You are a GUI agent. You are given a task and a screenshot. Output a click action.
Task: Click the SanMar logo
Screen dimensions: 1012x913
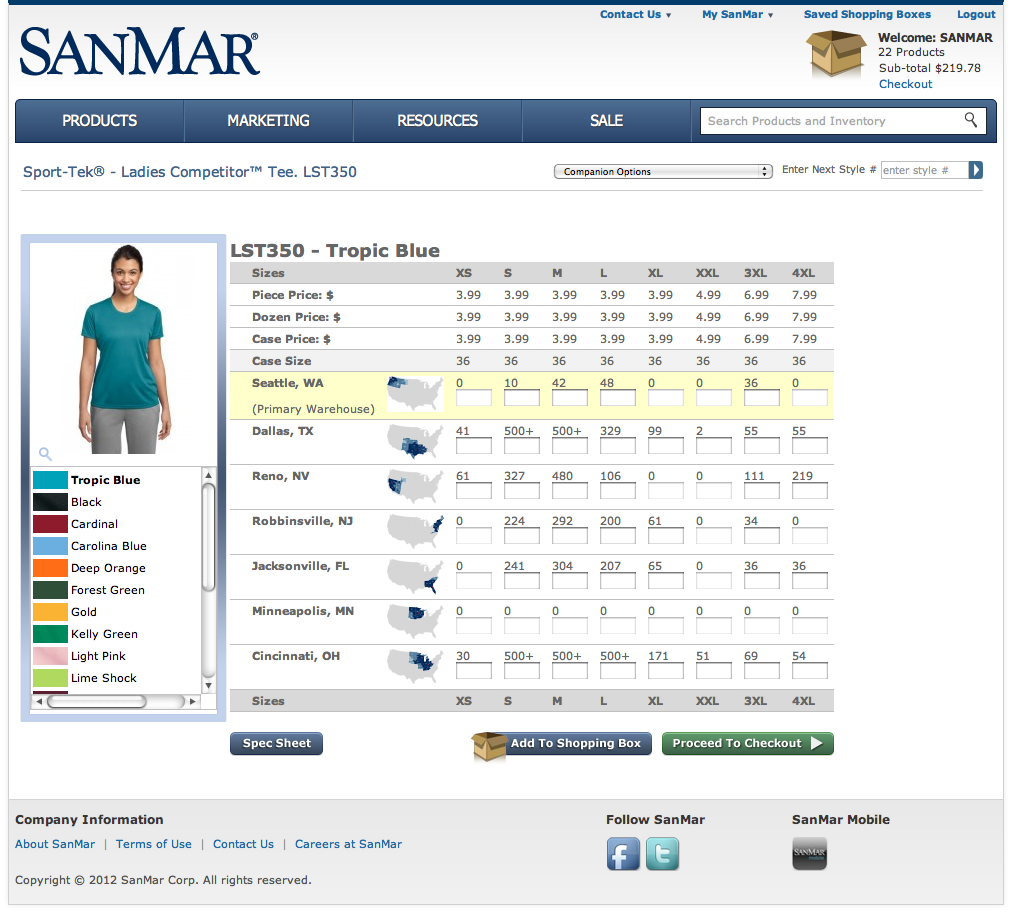point(139,52)
